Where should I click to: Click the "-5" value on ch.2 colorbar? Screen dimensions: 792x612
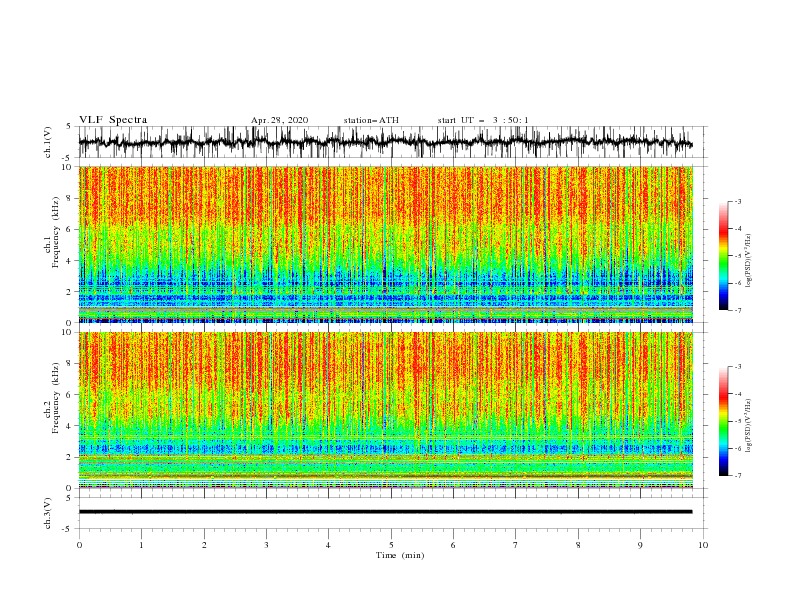pos(737,421)
